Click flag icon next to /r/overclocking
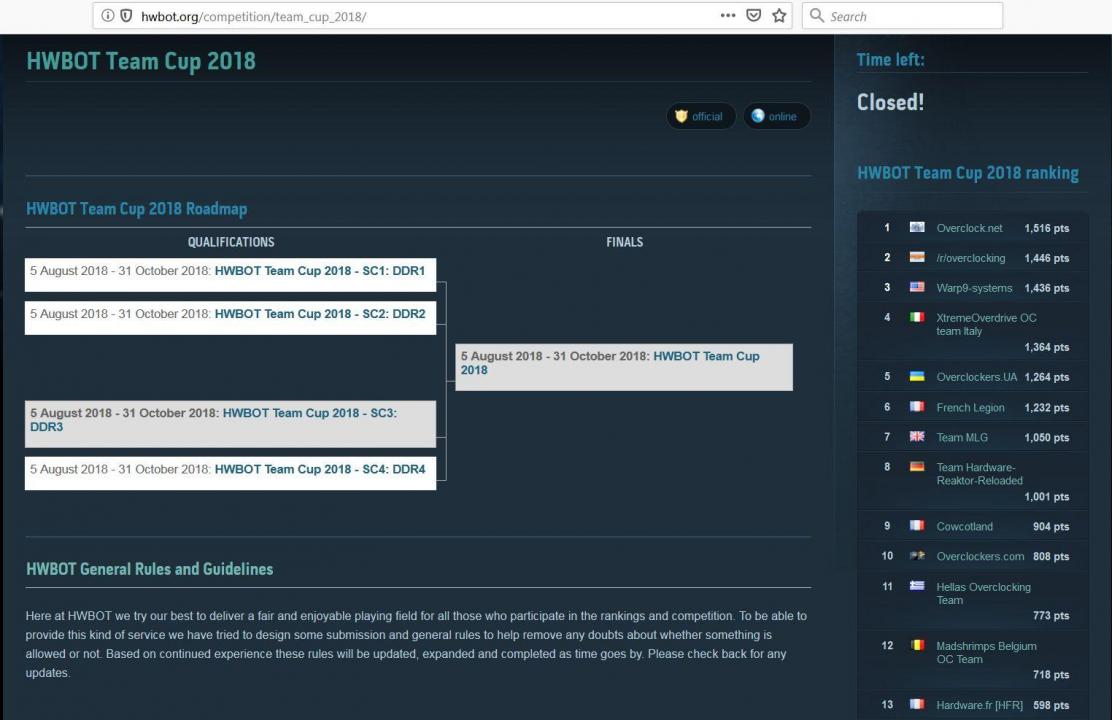Image resolution: width=1112 pixels, height=720 pixels. click(x=917, y=257)
